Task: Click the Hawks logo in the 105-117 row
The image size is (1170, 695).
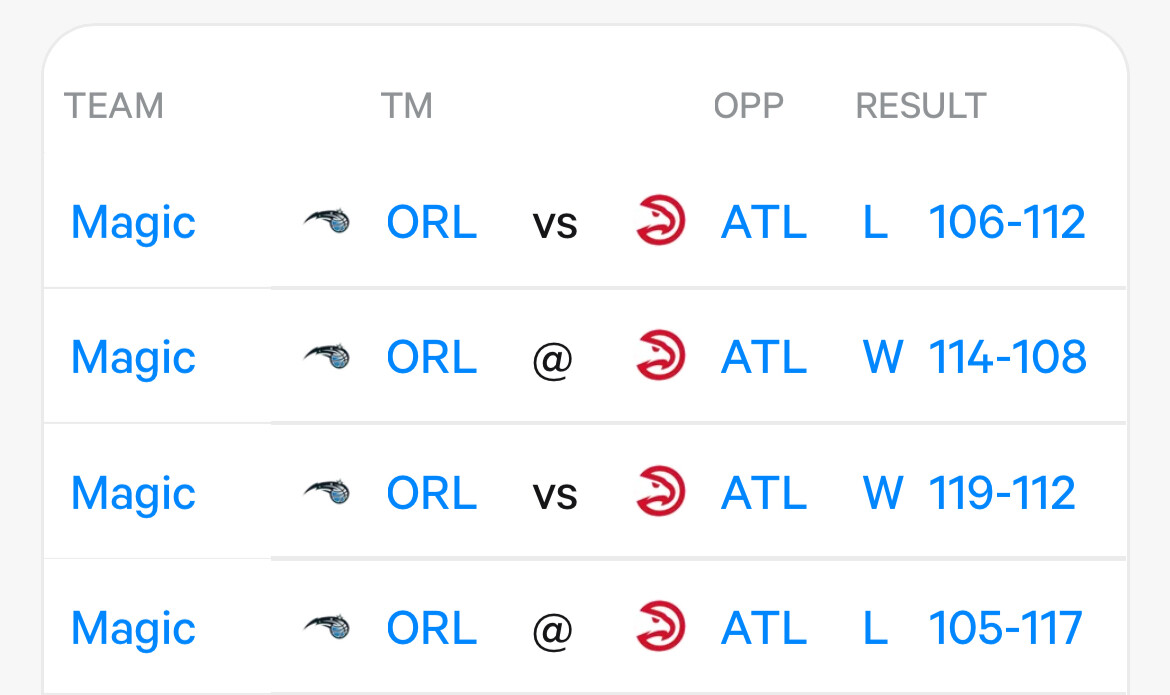Action: tap(660, 626)
